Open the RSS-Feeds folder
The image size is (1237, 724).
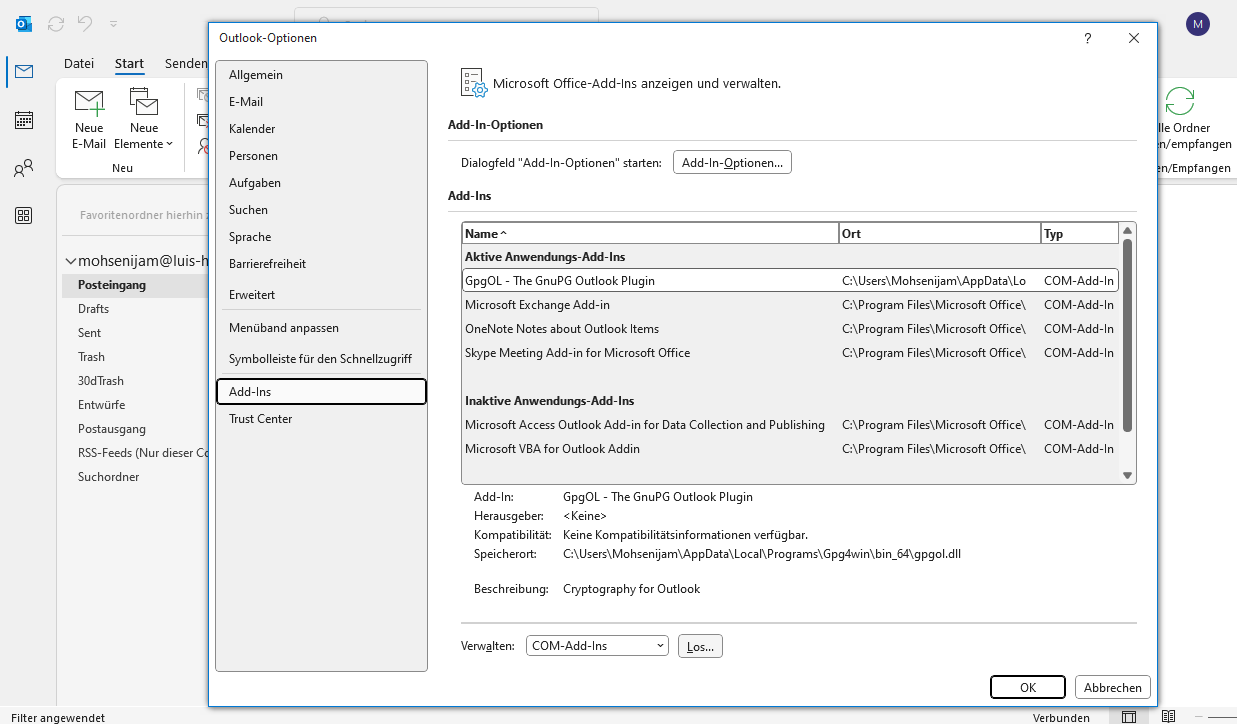click(134, 453)
